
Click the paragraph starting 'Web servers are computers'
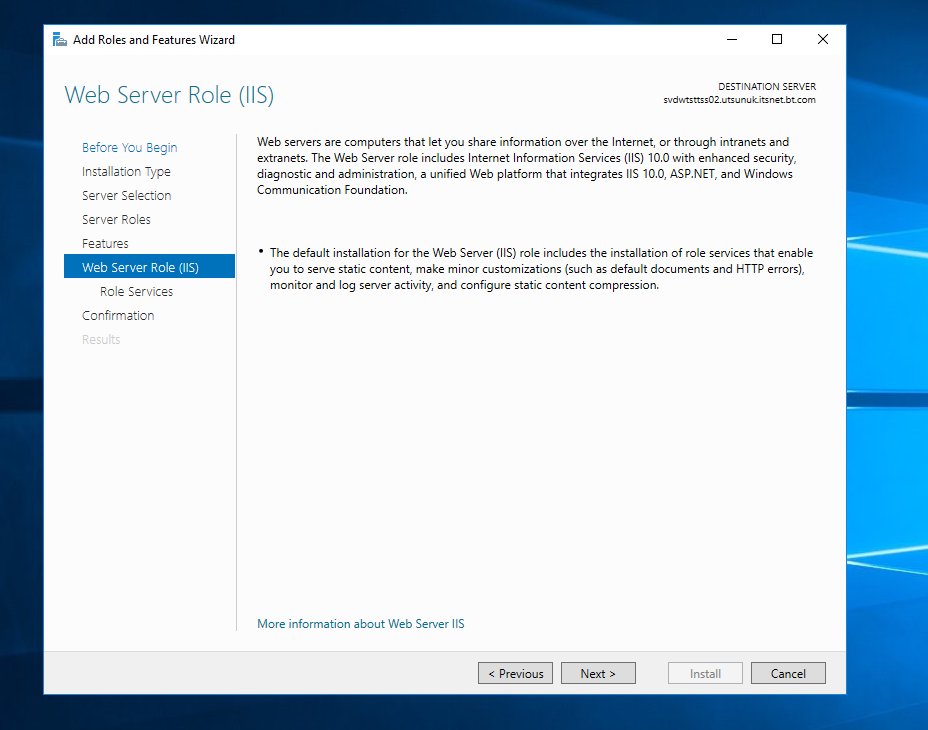pyautogui.click(x=527, y=166)
